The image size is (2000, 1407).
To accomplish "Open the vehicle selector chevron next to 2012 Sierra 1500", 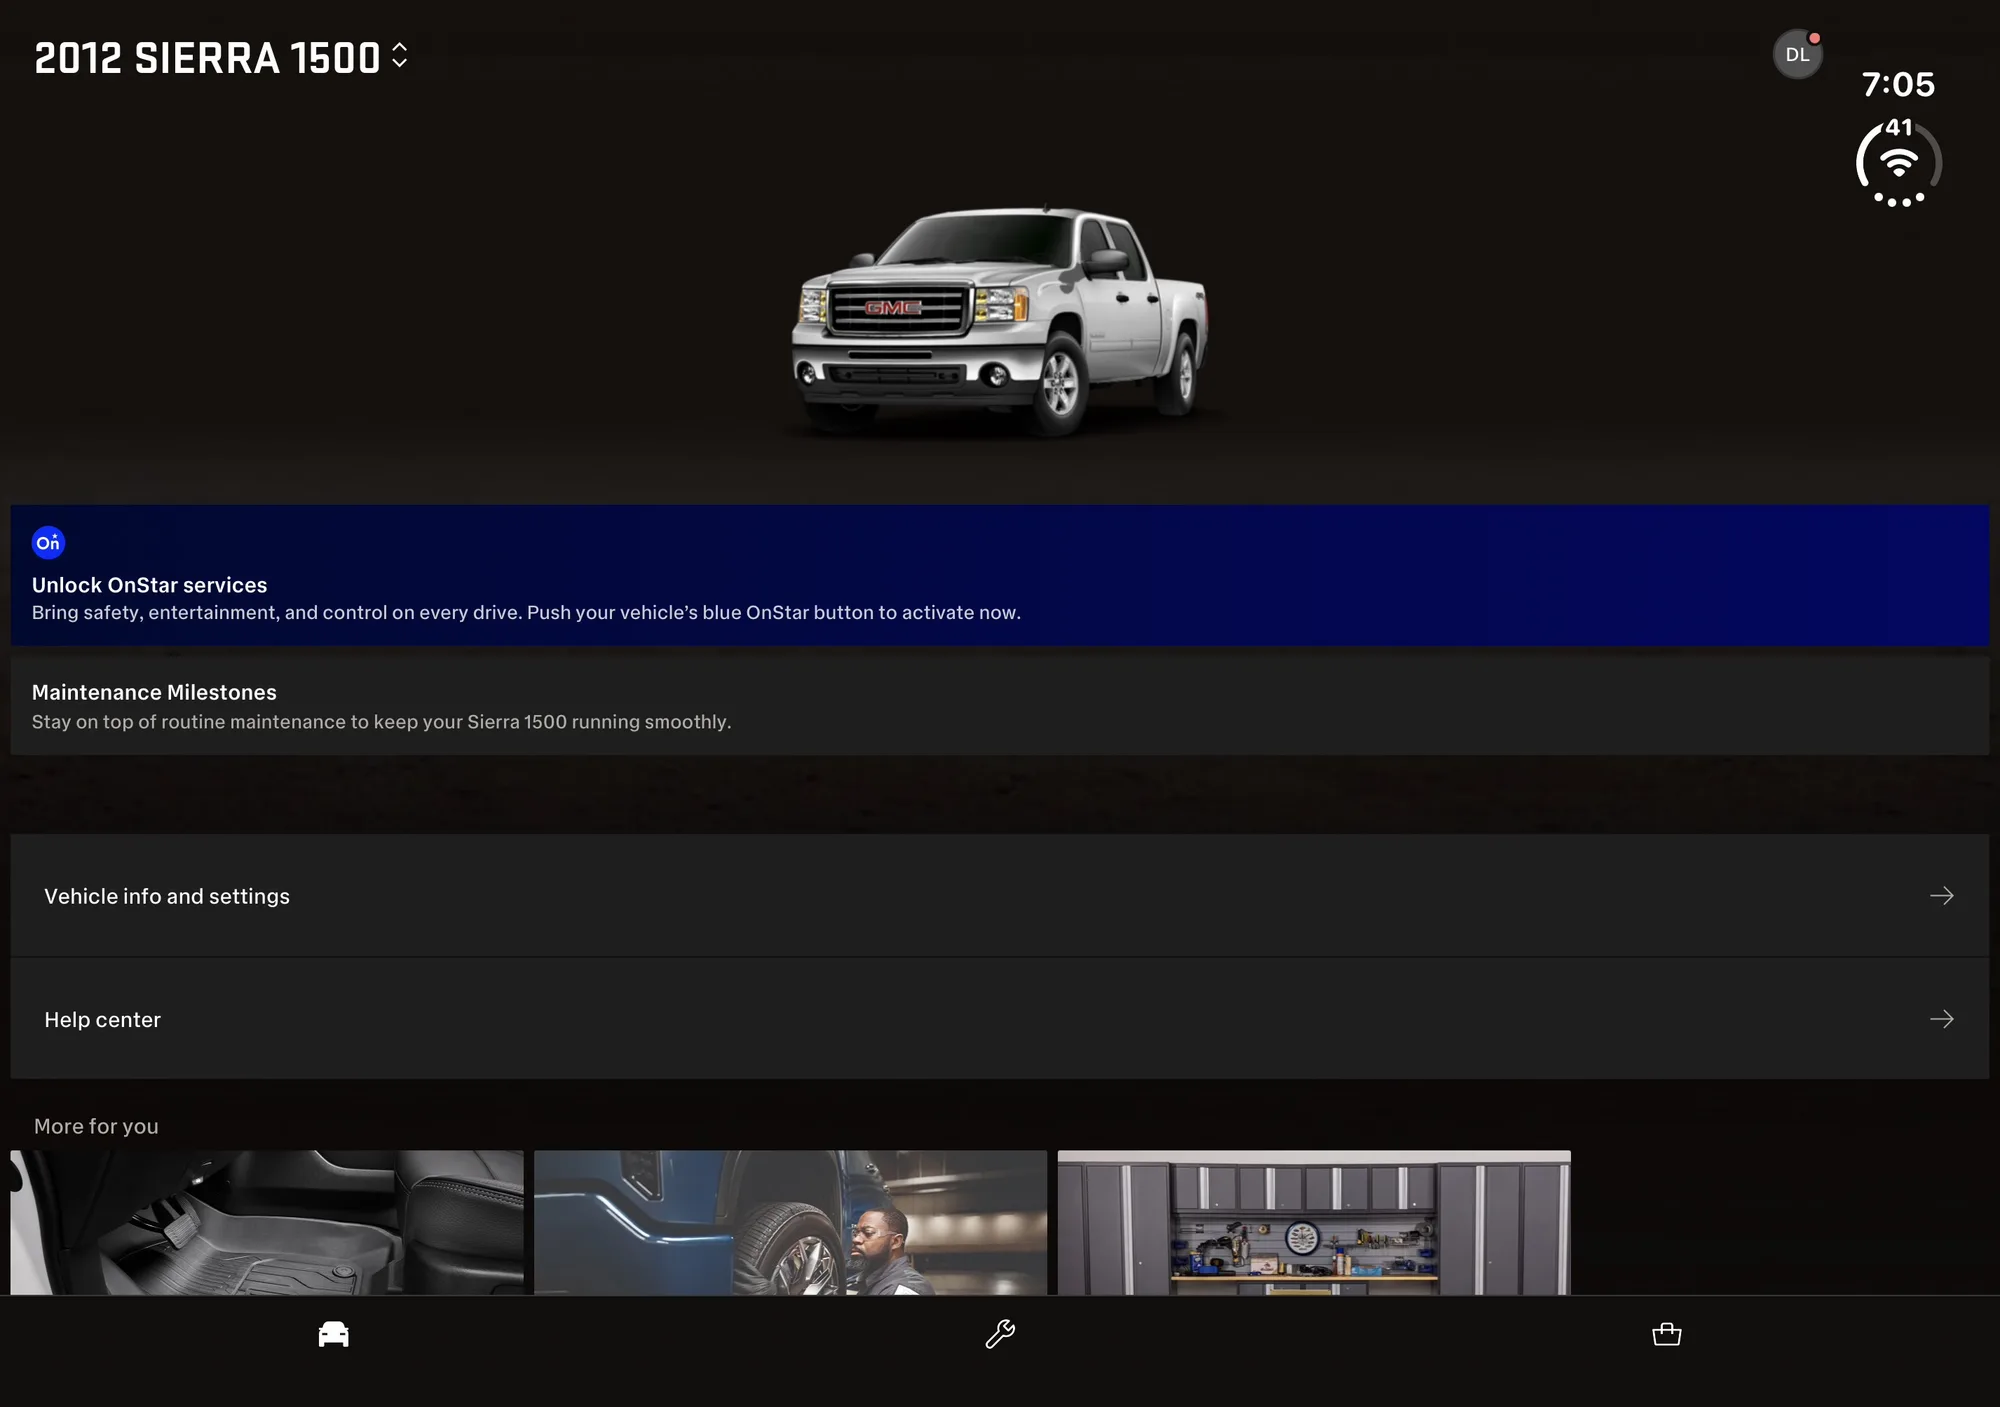I will click(x=399, y=56).
